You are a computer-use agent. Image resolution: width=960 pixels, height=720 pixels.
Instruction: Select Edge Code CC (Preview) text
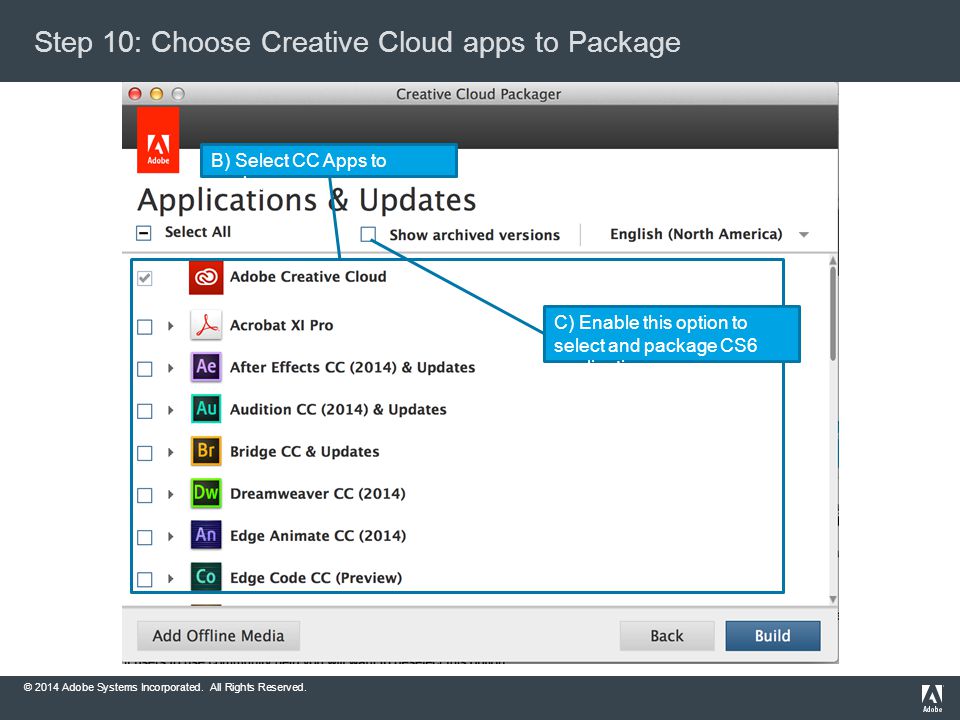click(x=316, y=578)
